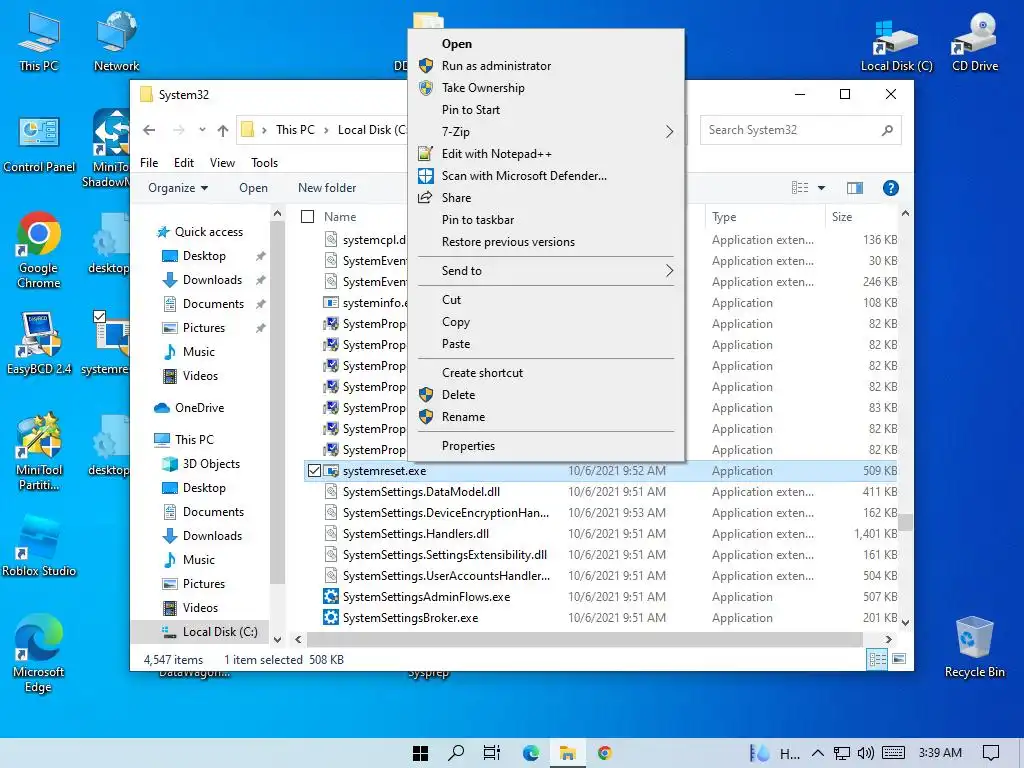
Task: Open the recent locations dropdown
Action: point(202,130)
